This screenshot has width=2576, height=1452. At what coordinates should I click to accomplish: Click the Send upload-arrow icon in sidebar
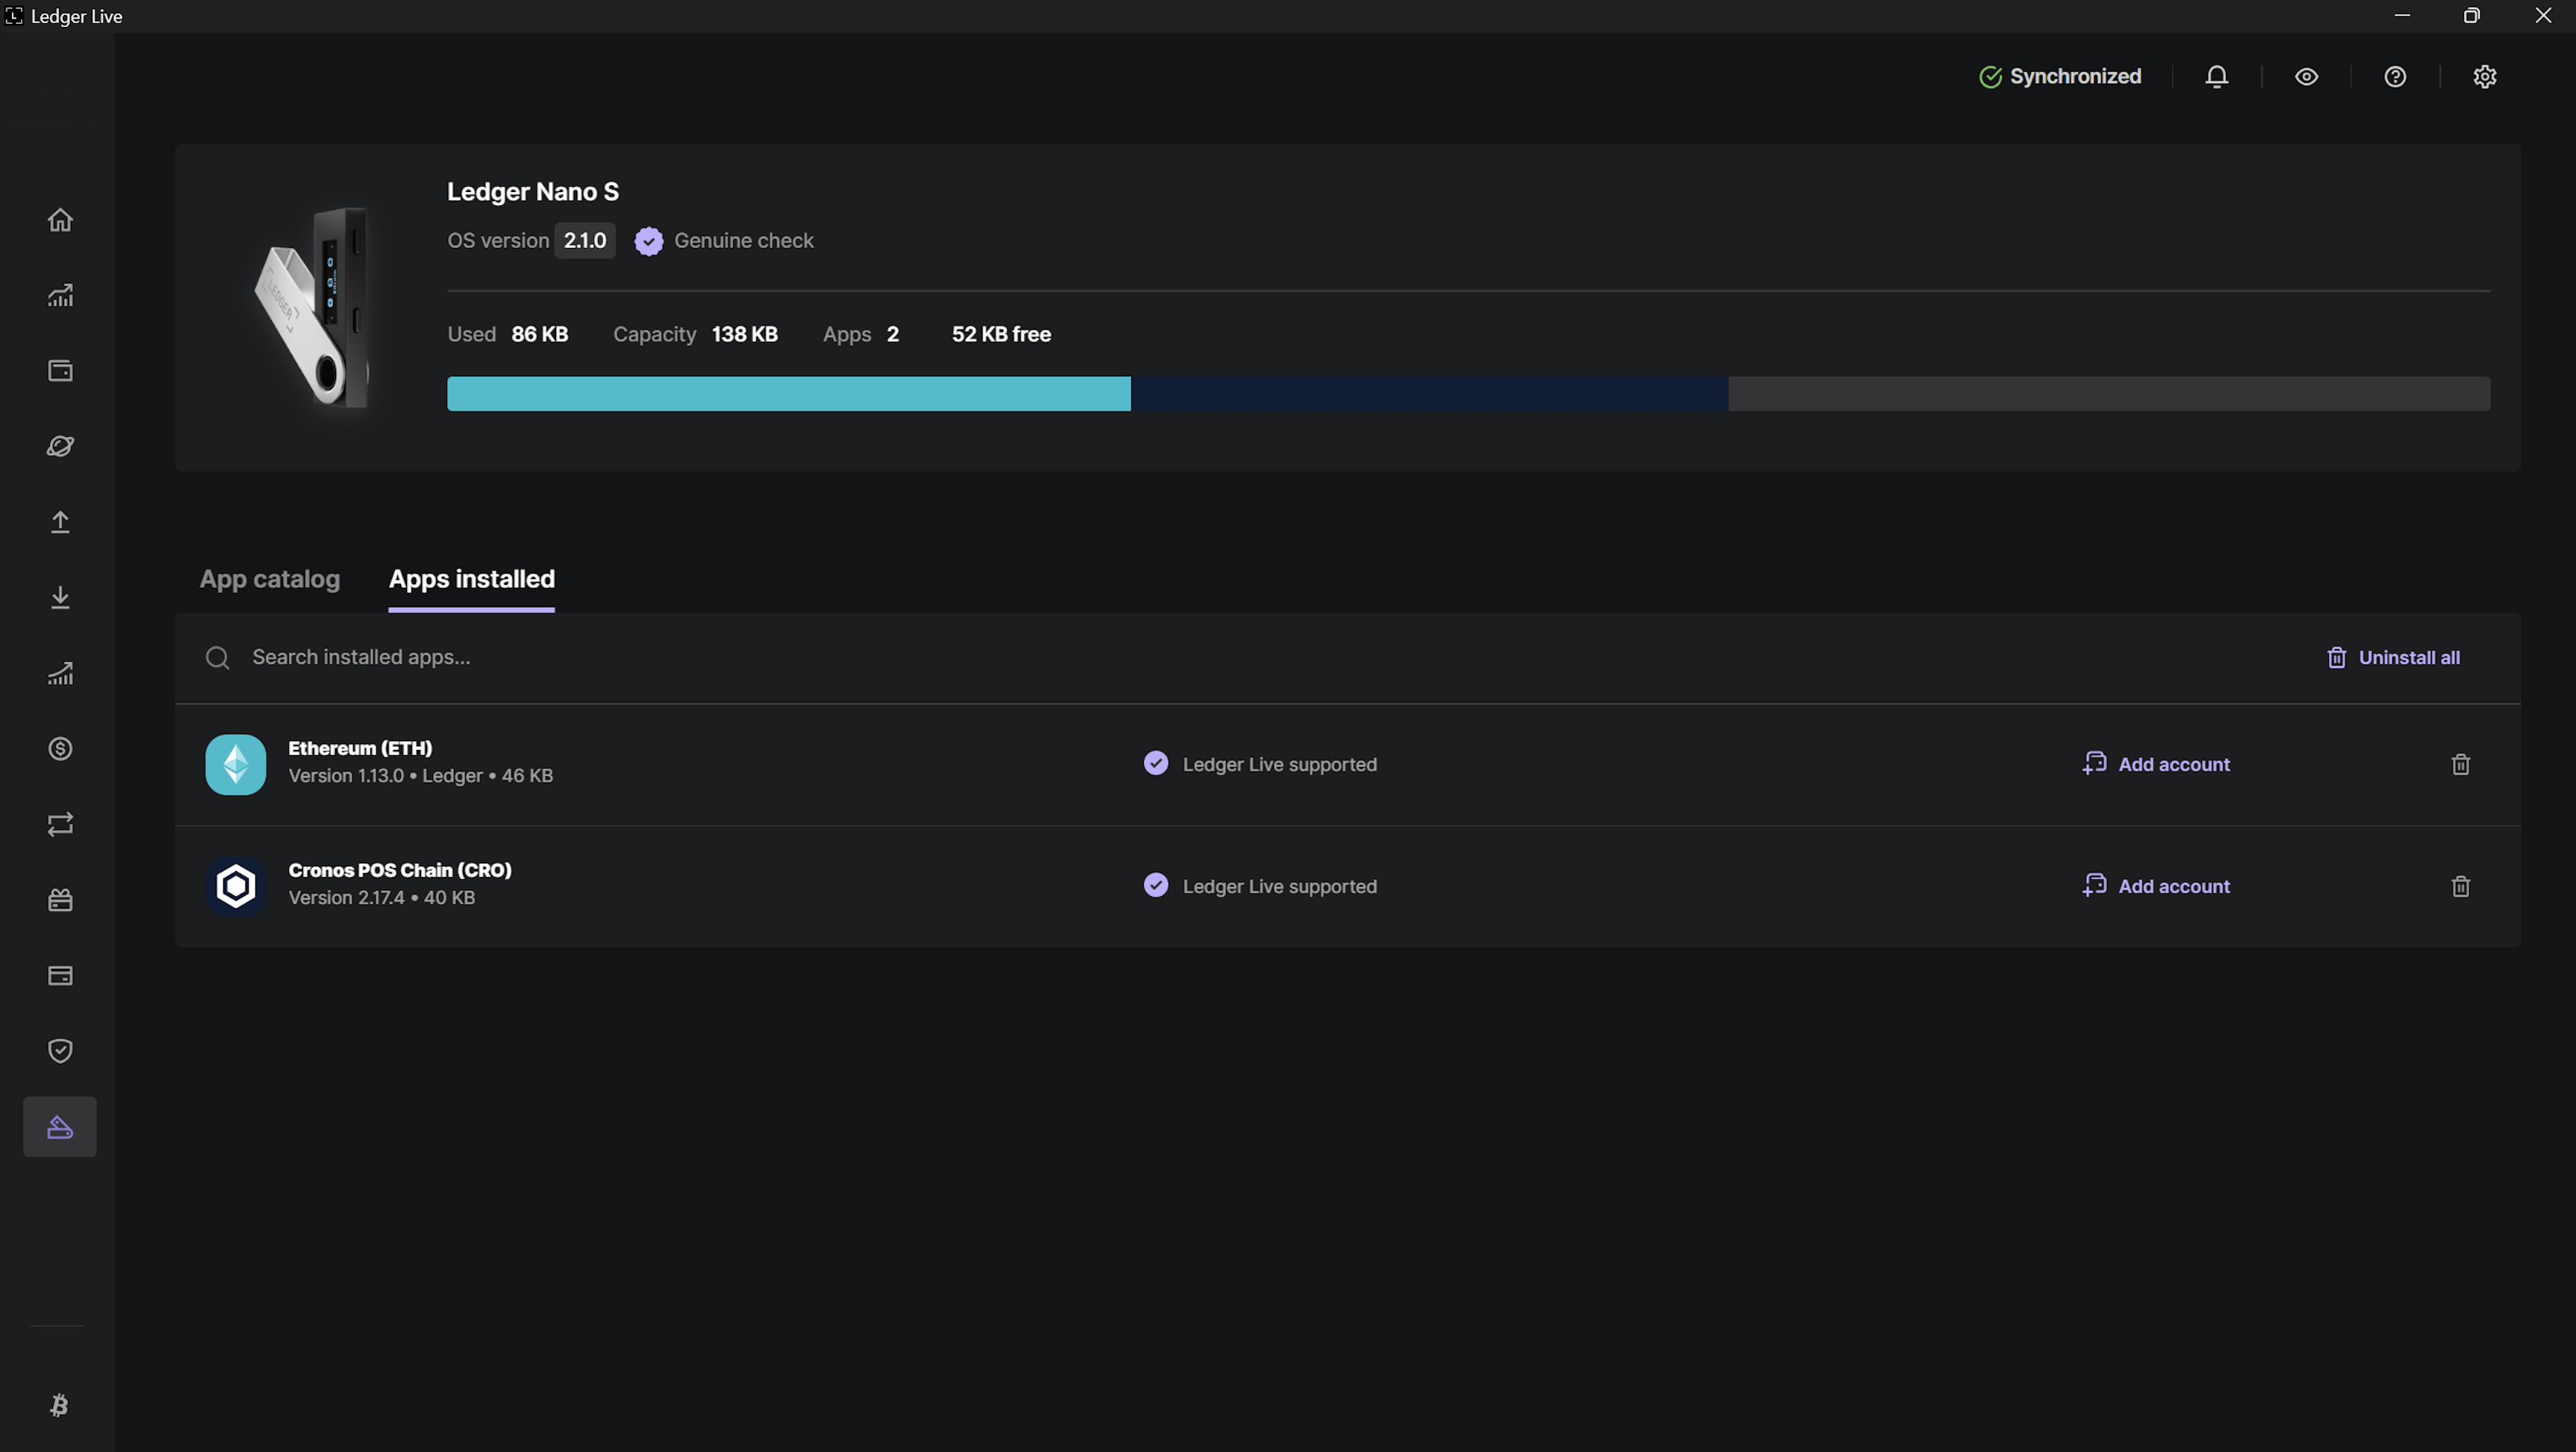(60, 522)
